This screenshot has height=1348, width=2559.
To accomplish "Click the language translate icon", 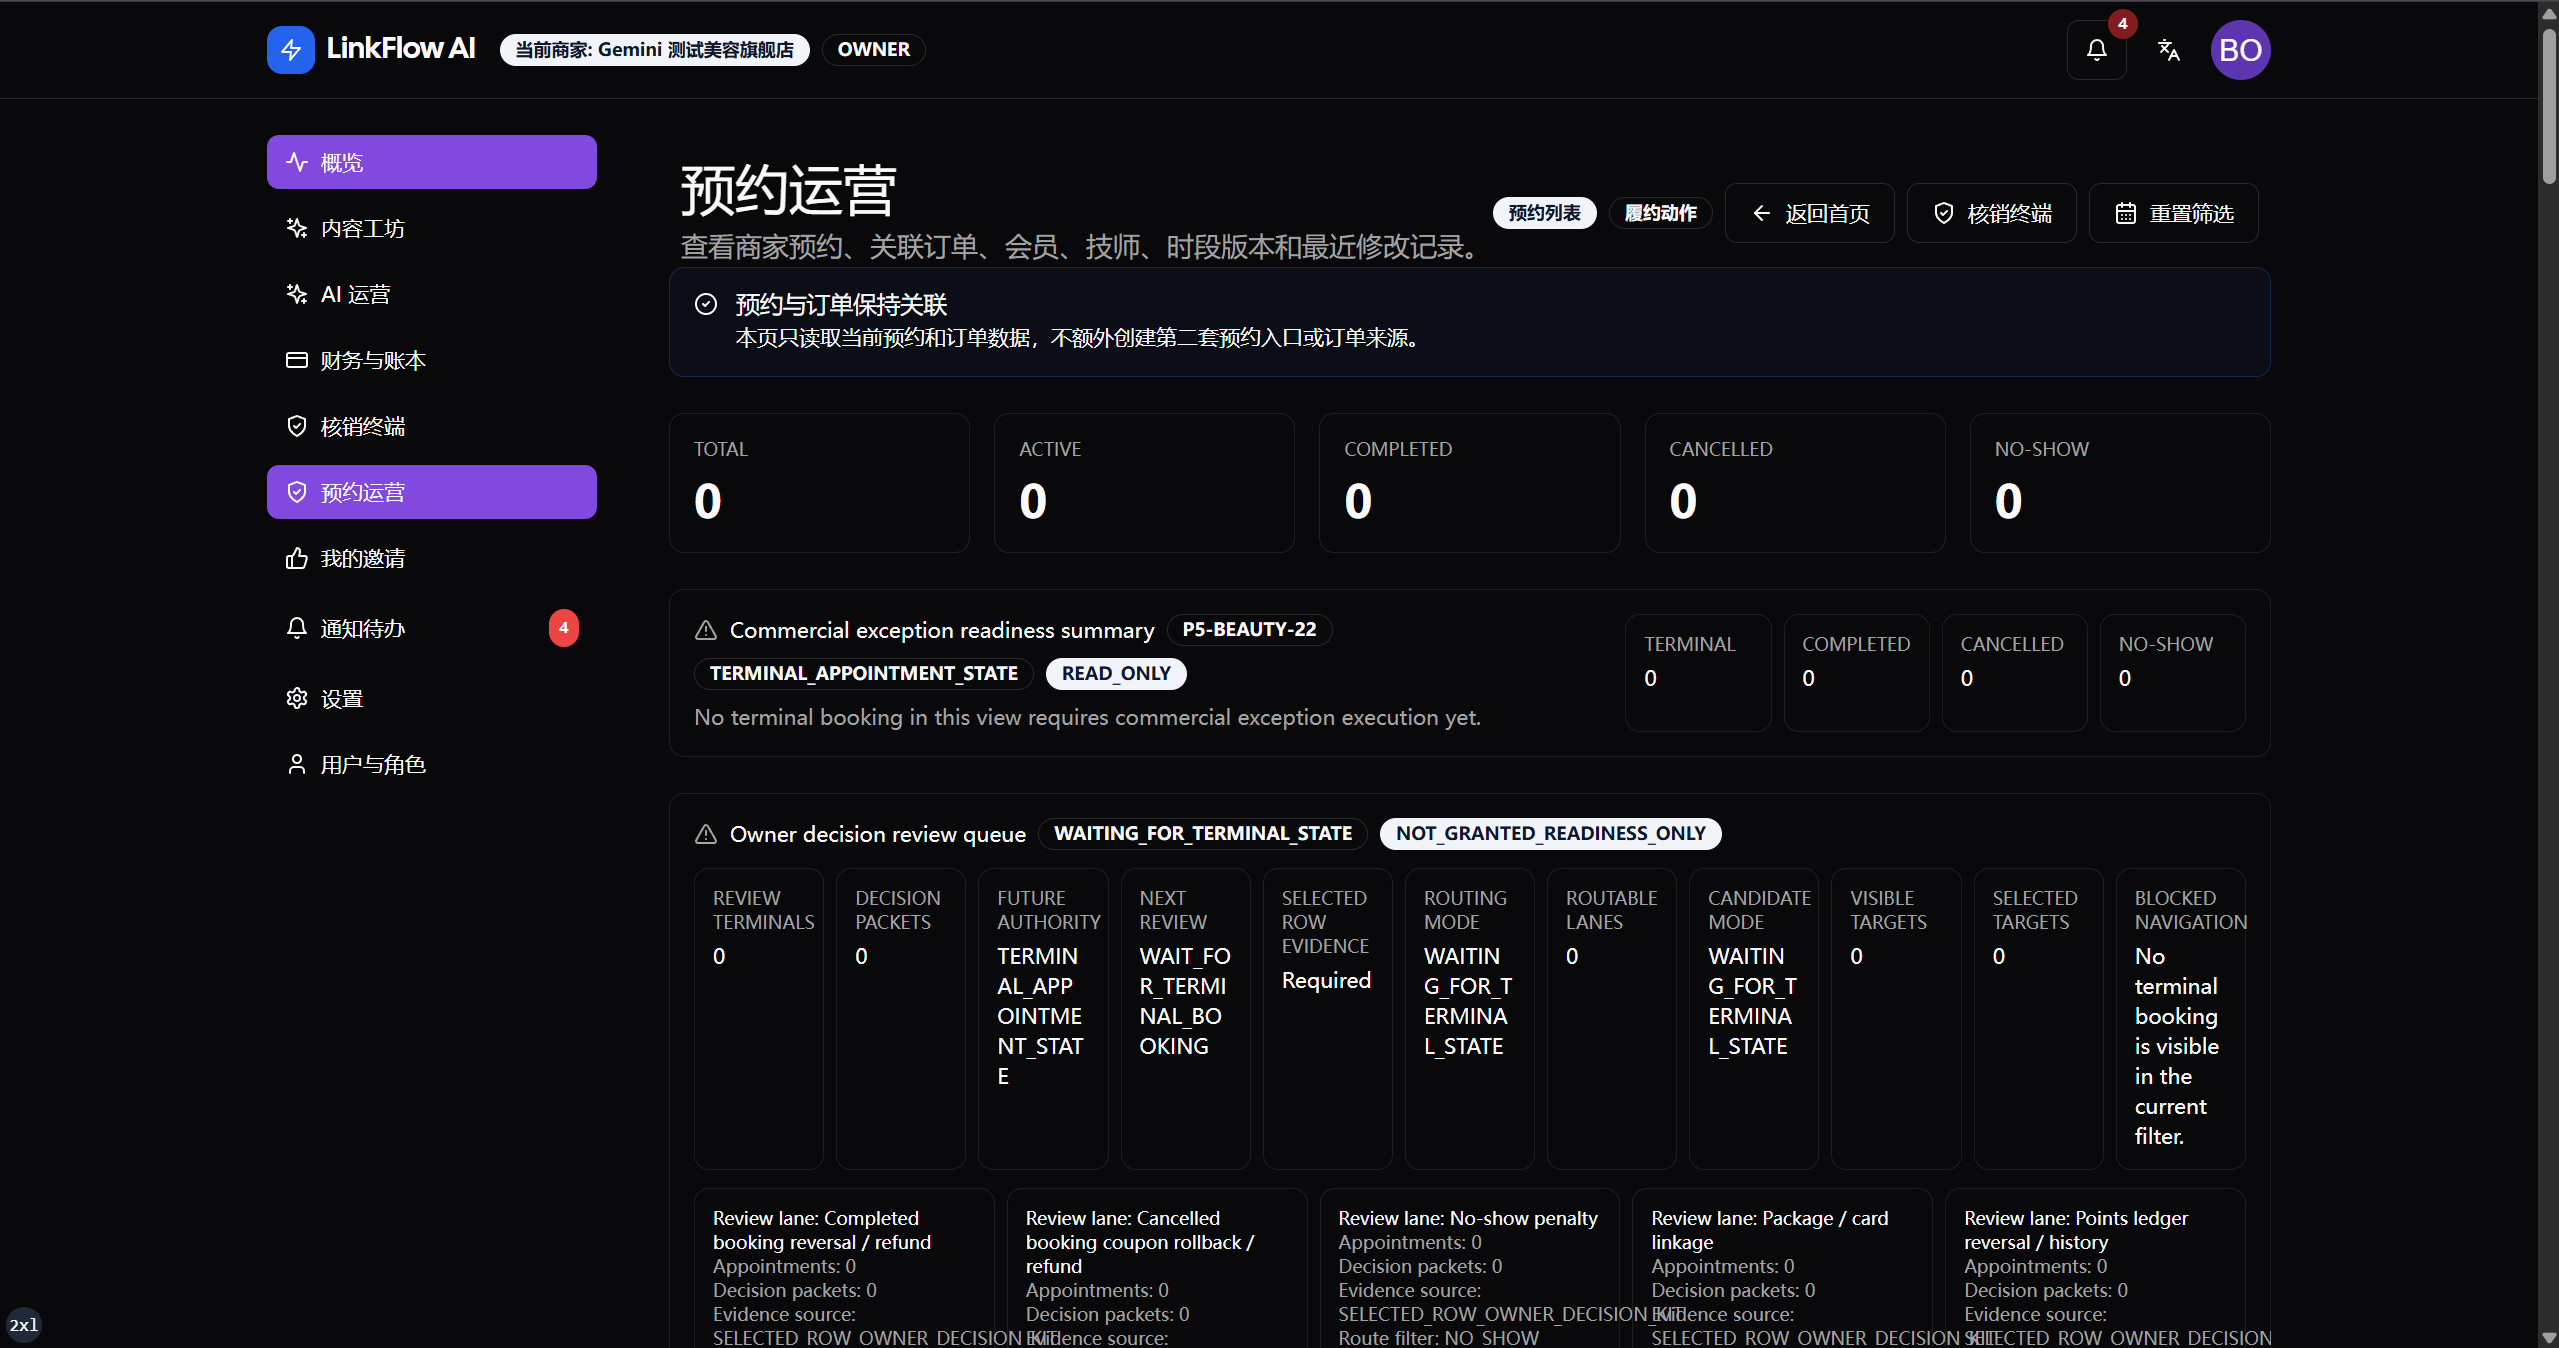I will (x=2168, y=50).
